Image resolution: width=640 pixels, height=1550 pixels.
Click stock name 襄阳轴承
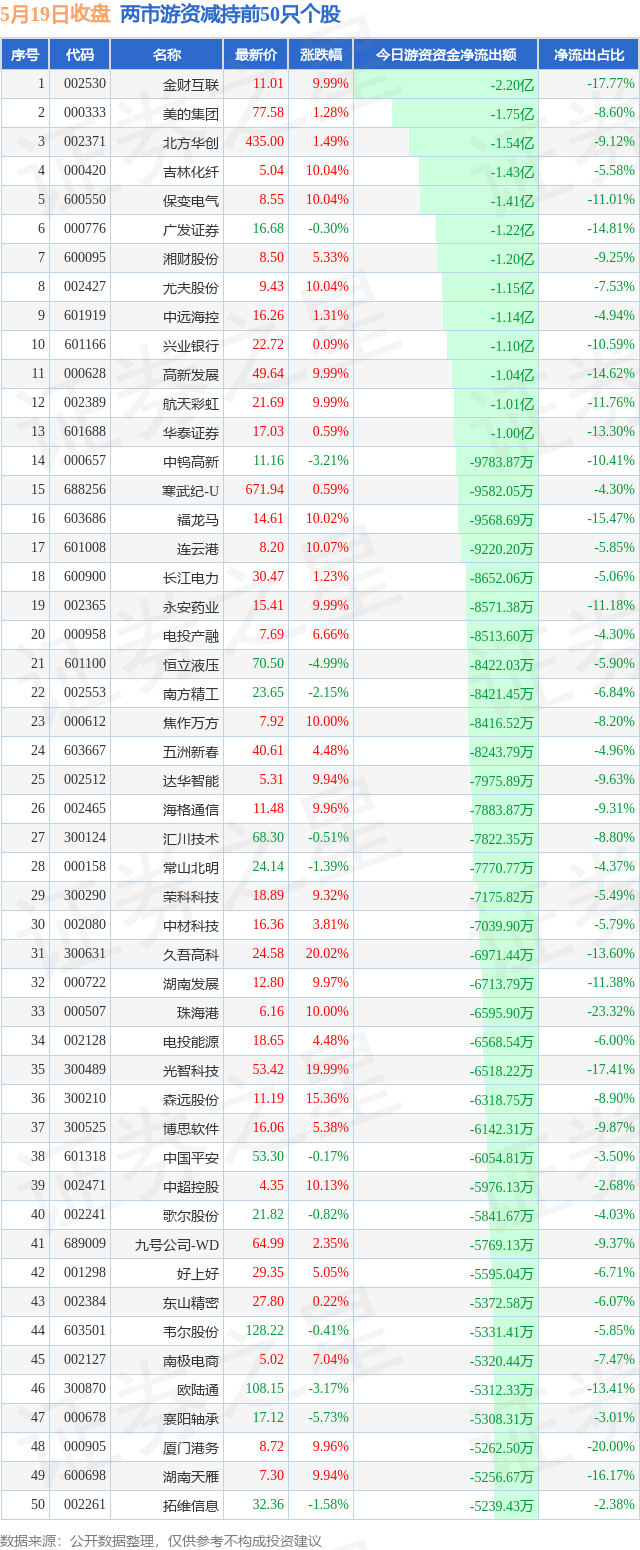tap(192, 1418)
